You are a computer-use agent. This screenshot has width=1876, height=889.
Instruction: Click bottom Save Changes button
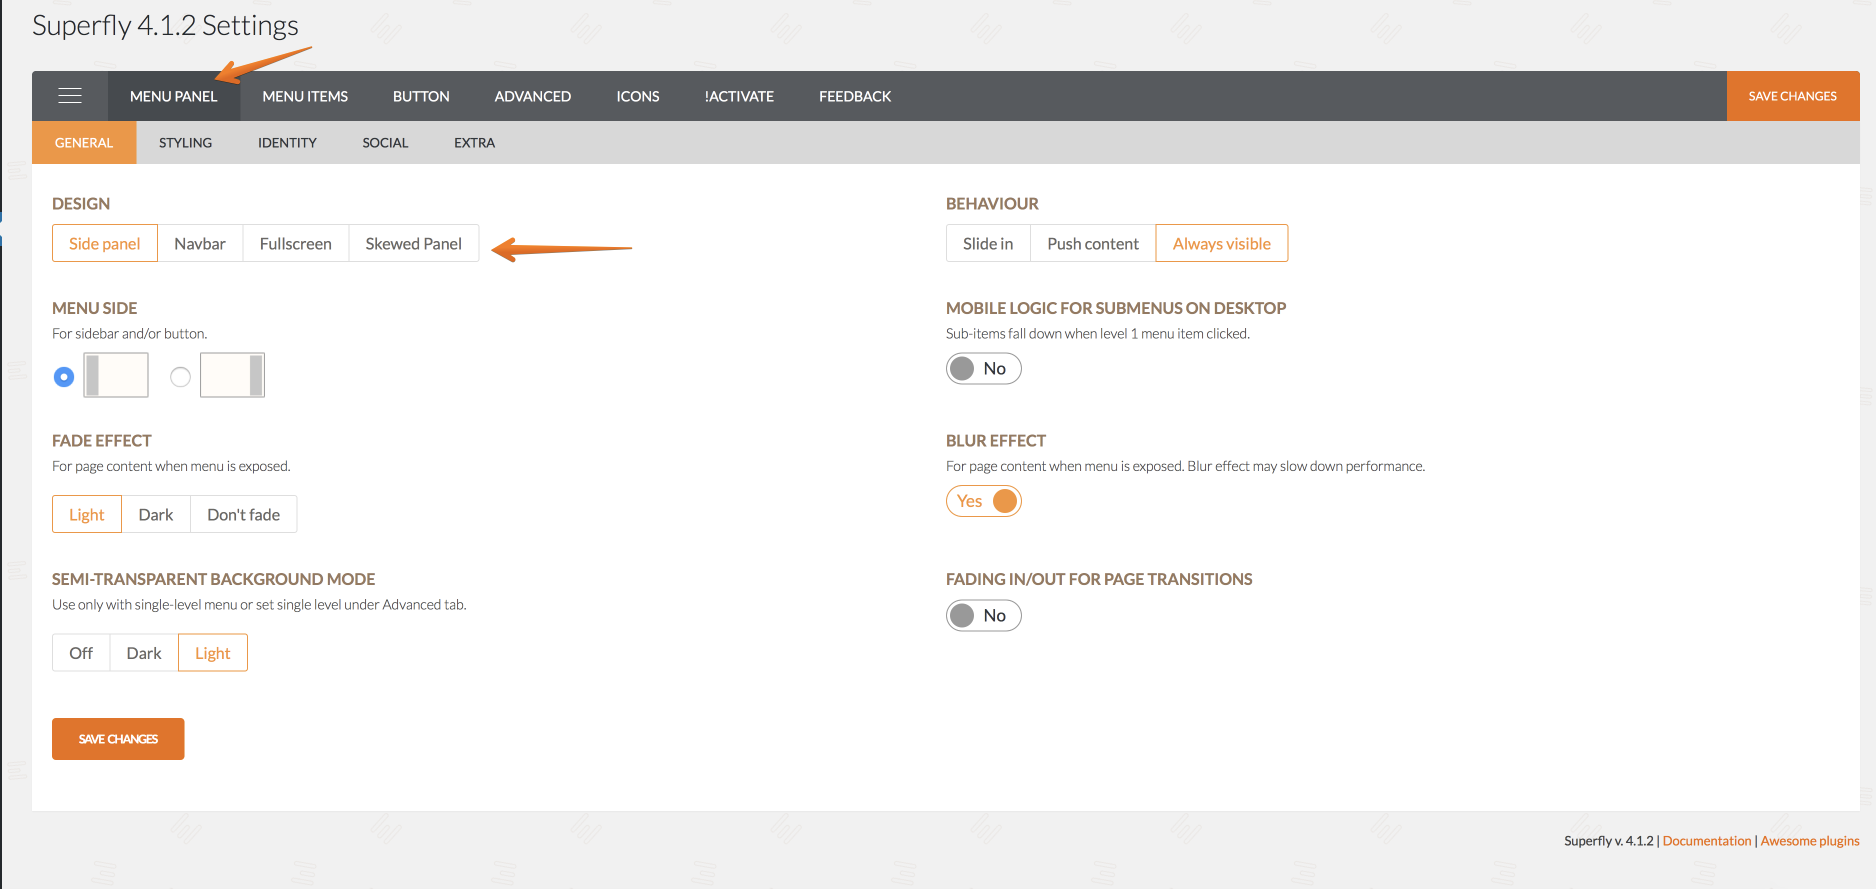coord(118,739)
